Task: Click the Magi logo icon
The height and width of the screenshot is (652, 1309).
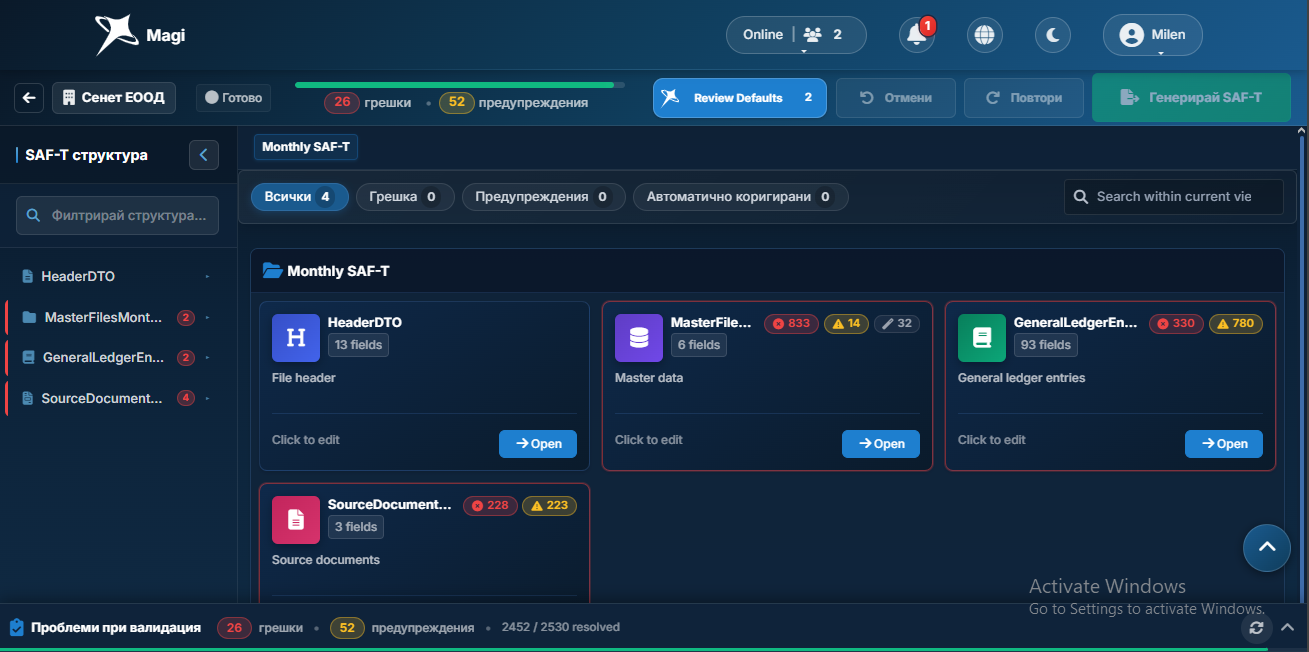Action: coord(113,35)
